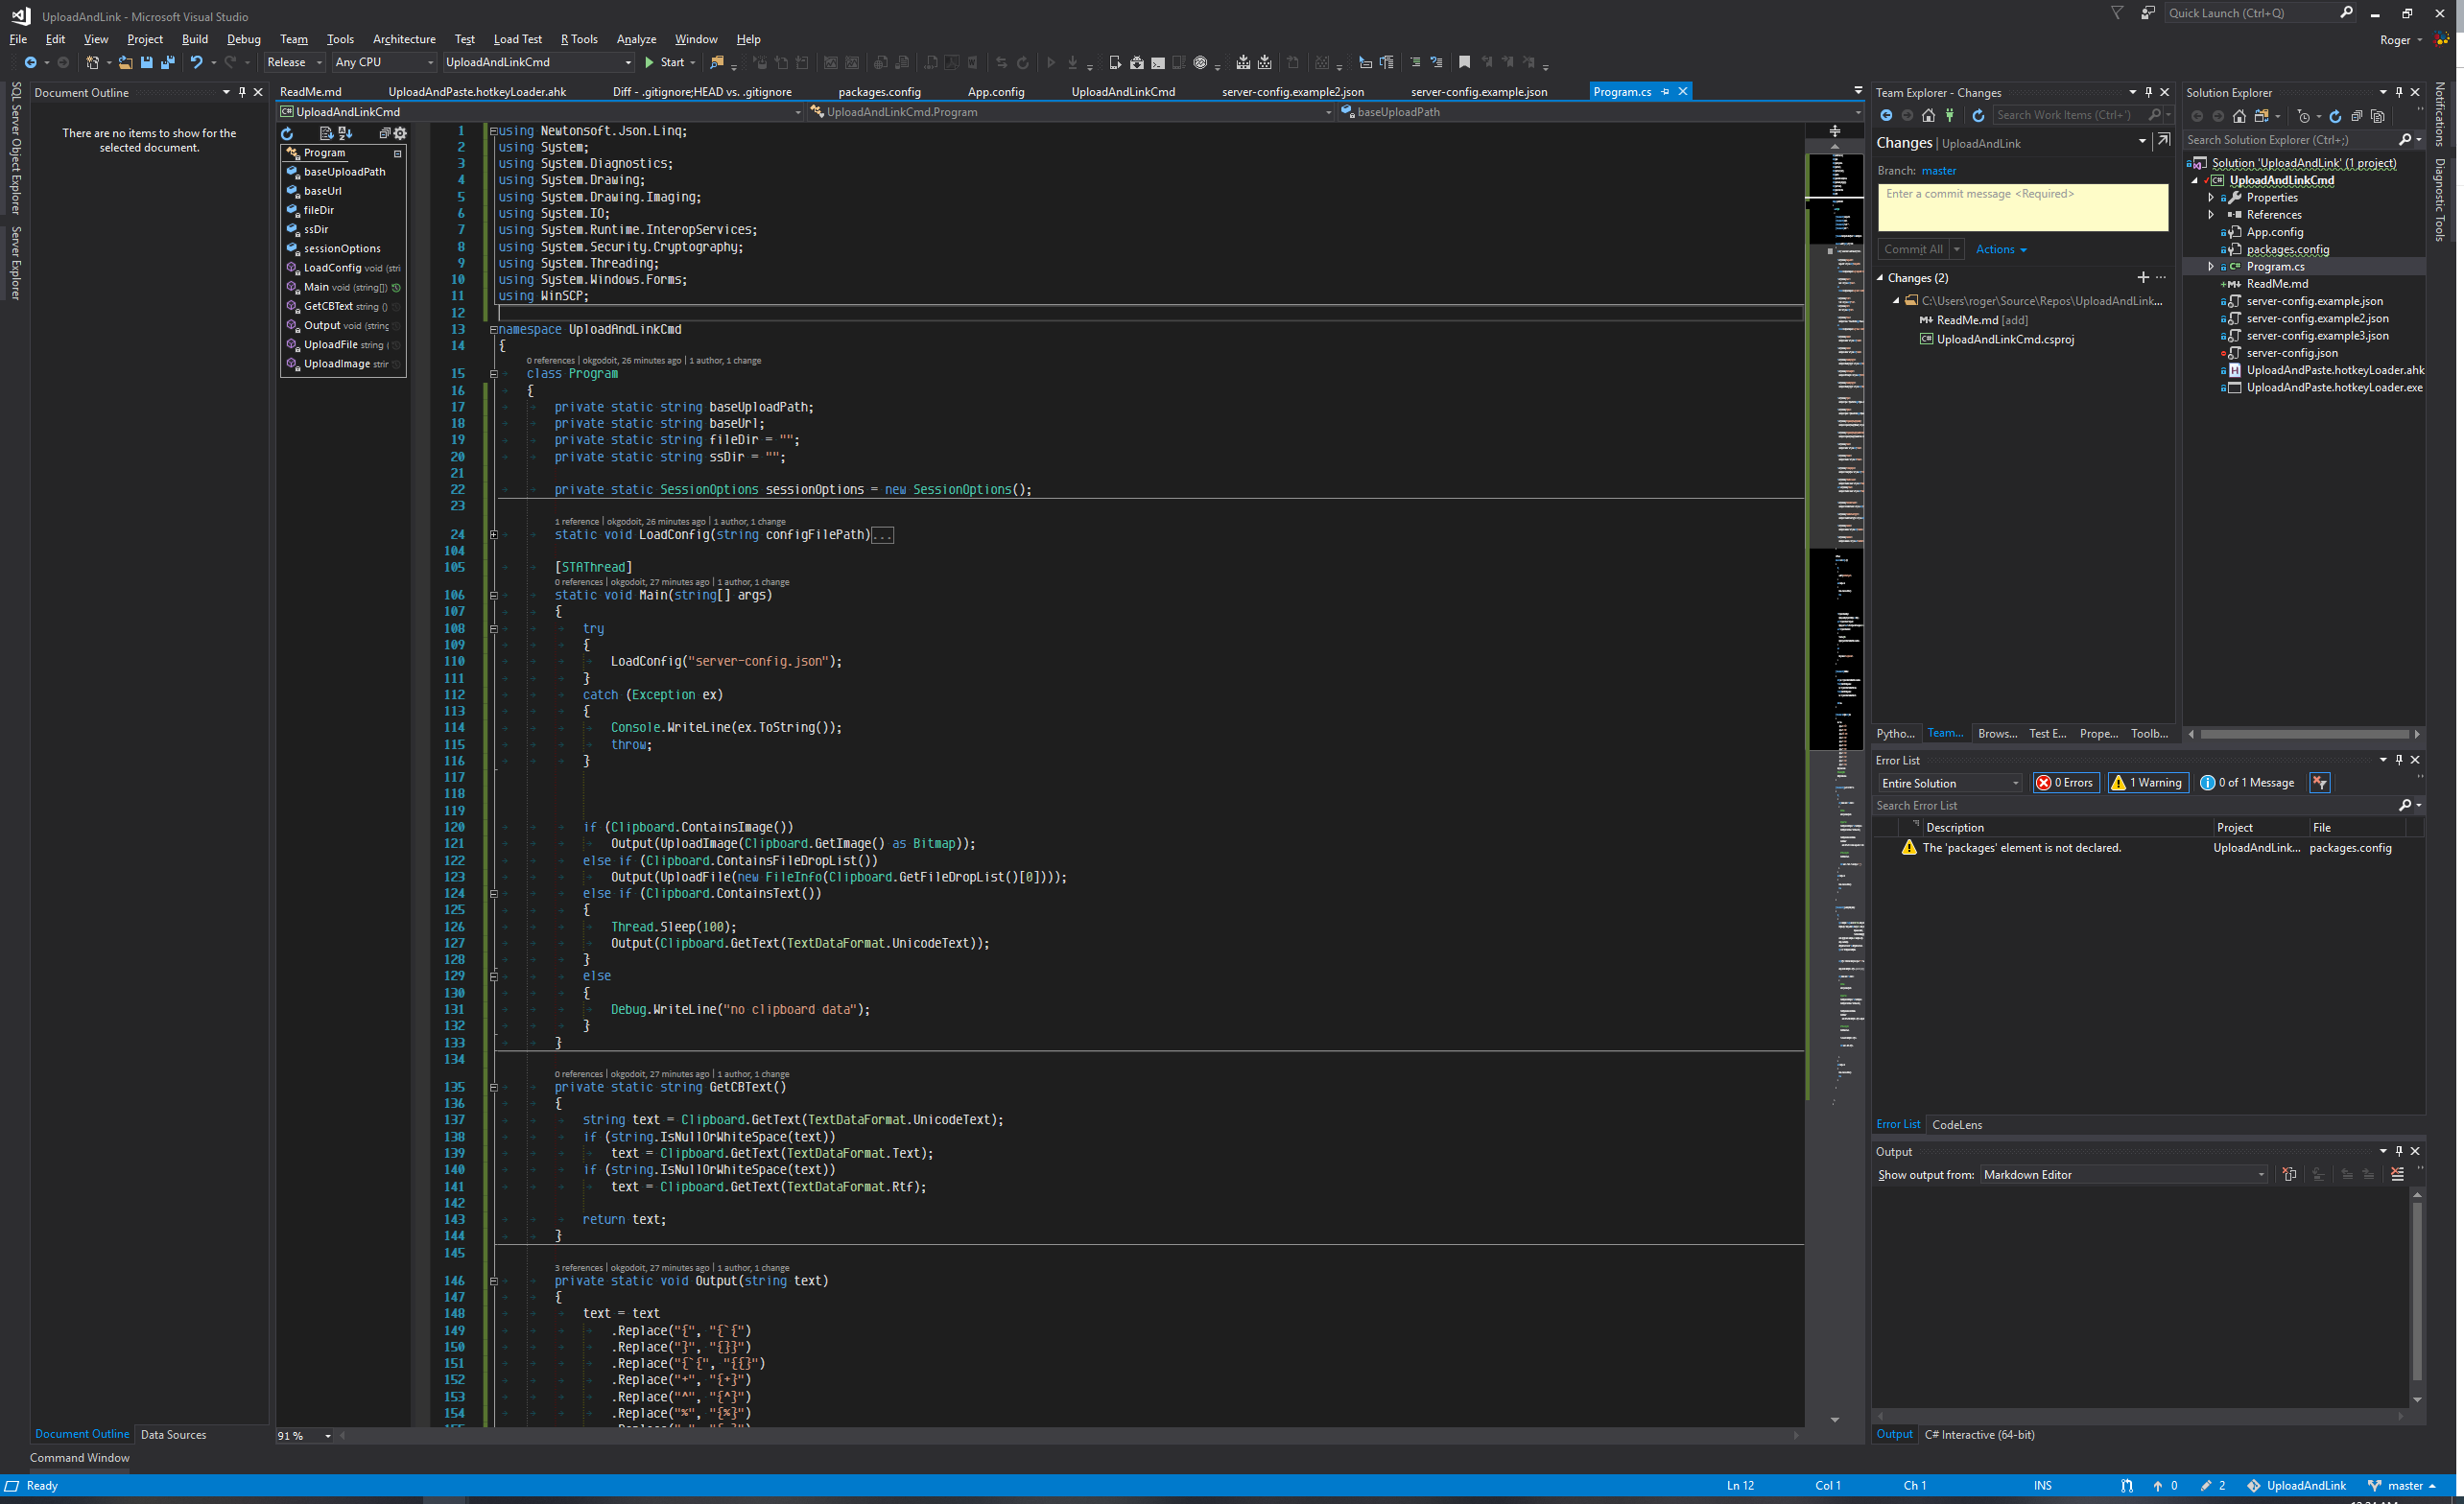
Task: Click Collapse All icon in Solution Explorer
Action: click(2356, 116)
